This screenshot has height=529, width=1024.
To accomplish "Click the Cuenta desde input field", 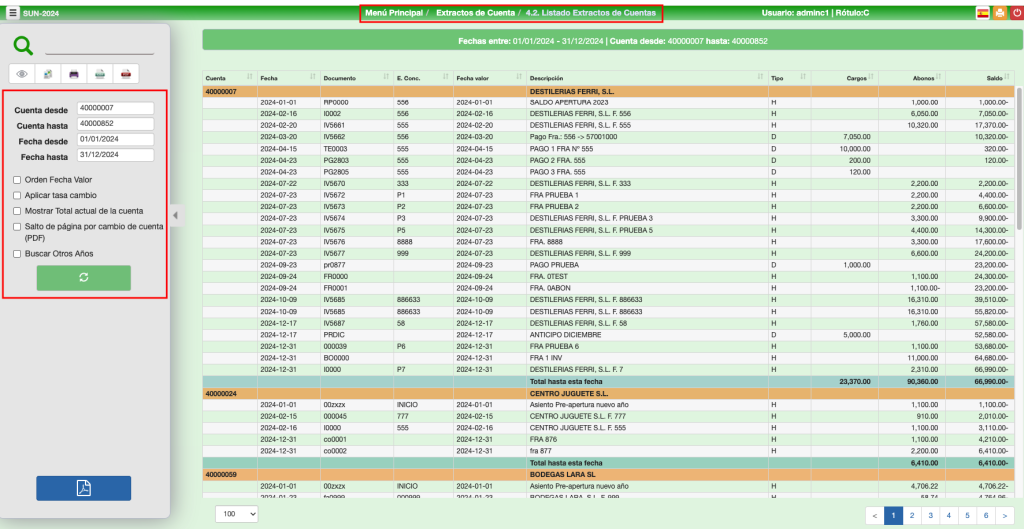I will pyautogui.click(x=115, y=108).
